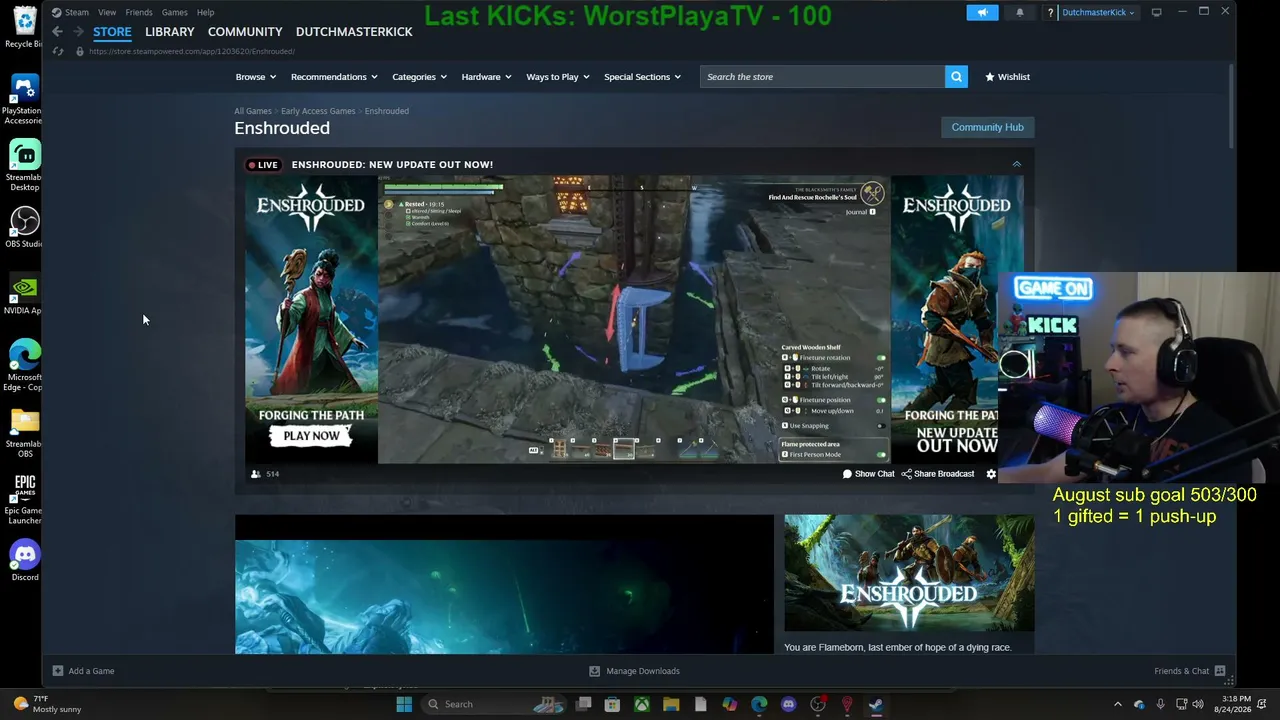
Task: Open the Help menu
Action: coord(205,12)
